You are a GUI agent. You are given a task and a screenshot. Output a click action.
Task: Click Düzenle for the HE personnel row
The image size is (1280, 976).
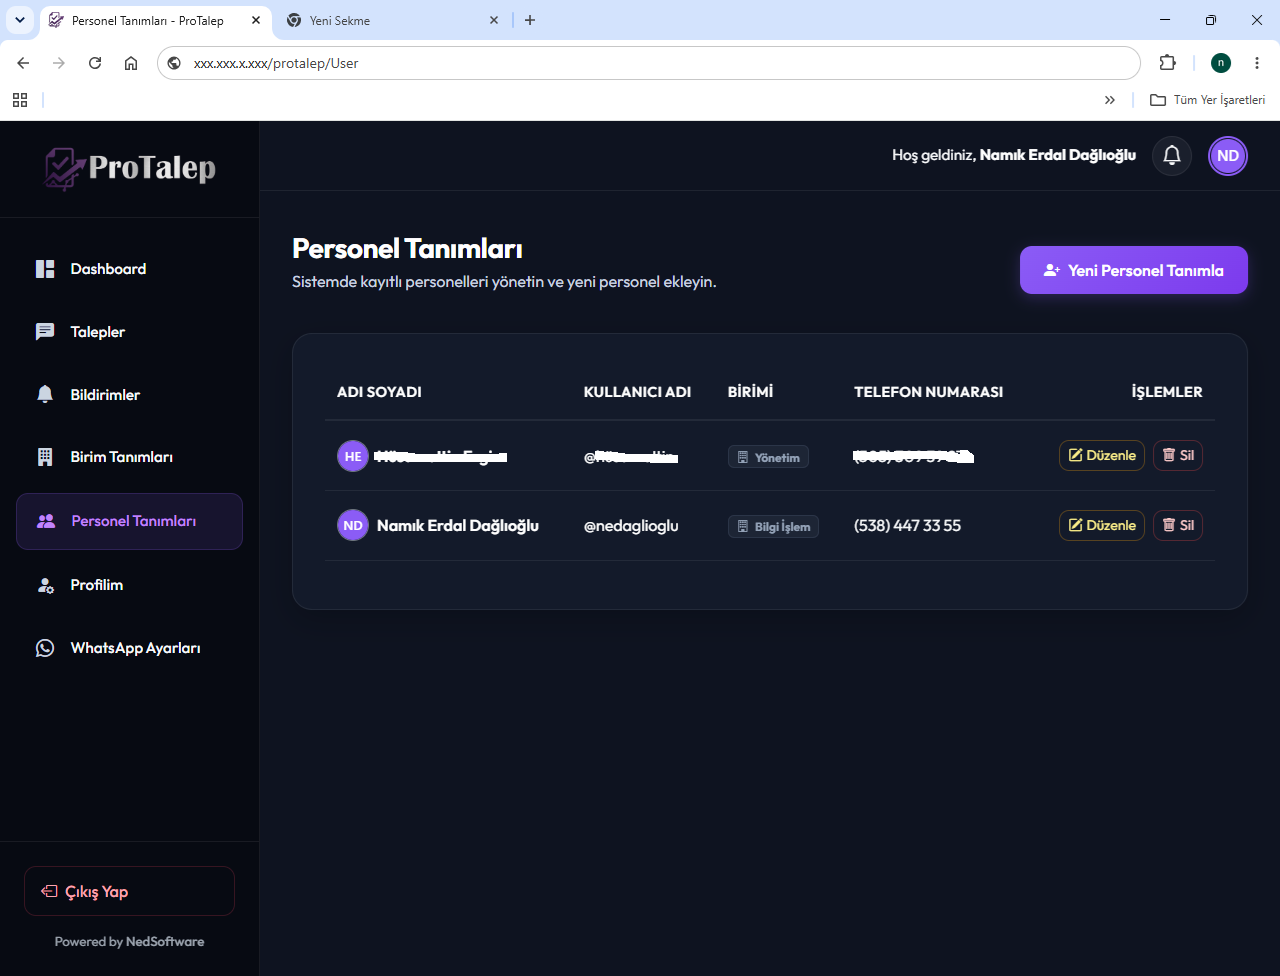pyautogui.click(x=1102, y=455)
